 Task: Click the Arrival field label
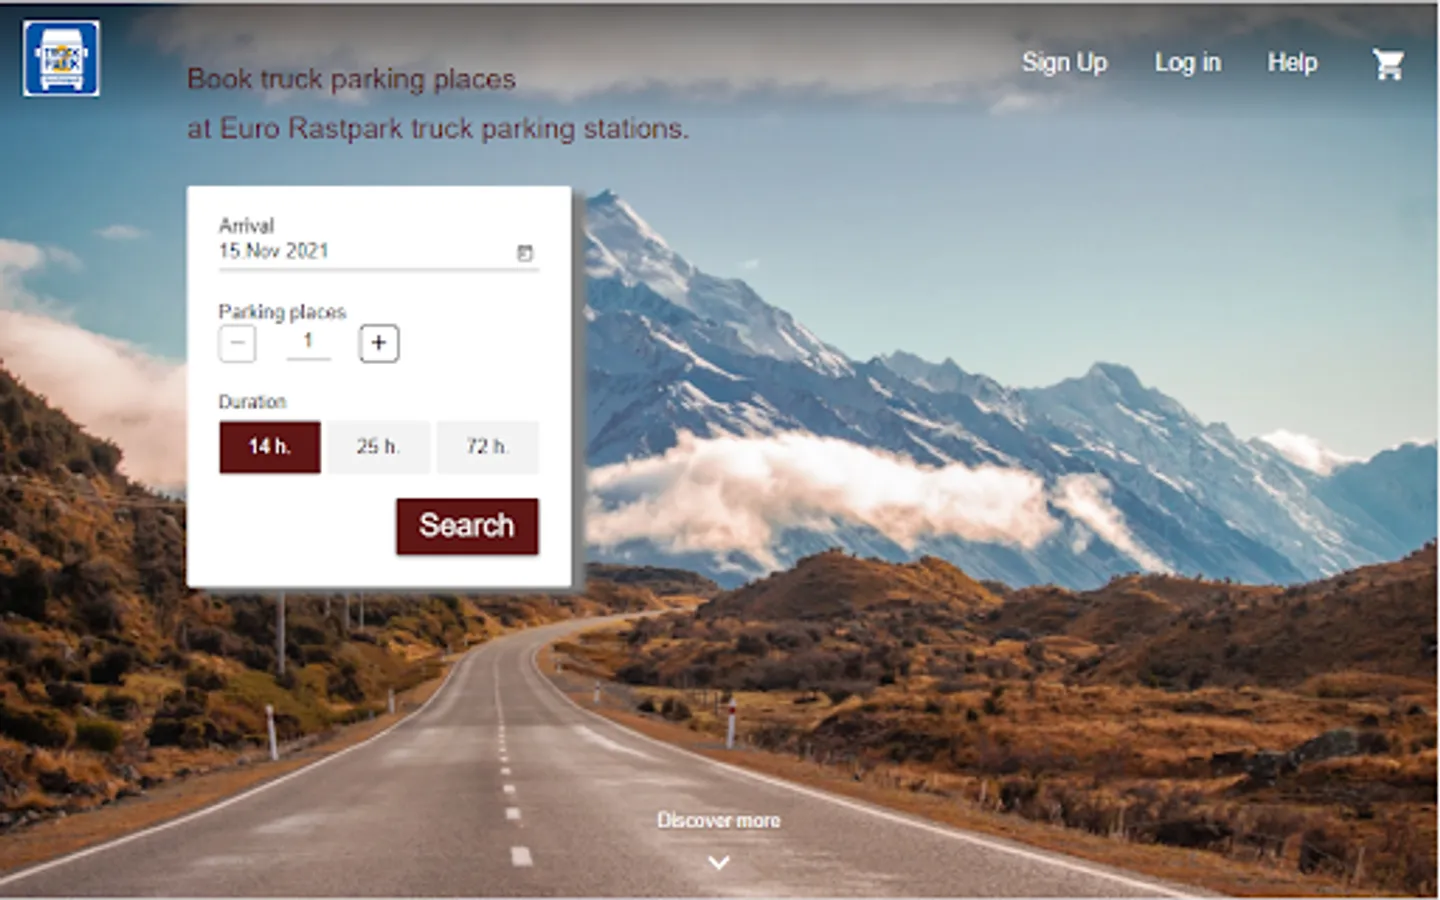click(x=246, y=226)
